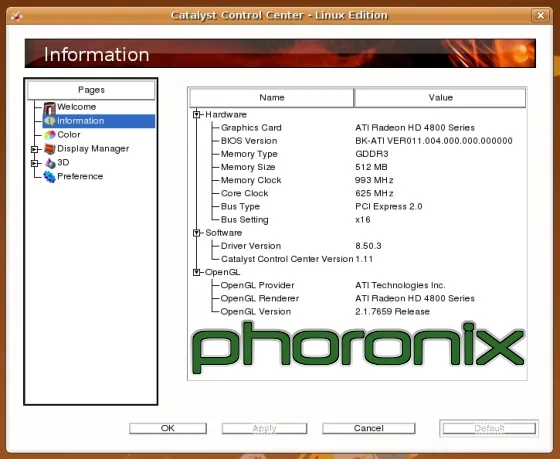The height and width of the screenshot is (459, 560).
Task: Click the Preference gear icon
Action: point(50,176)
